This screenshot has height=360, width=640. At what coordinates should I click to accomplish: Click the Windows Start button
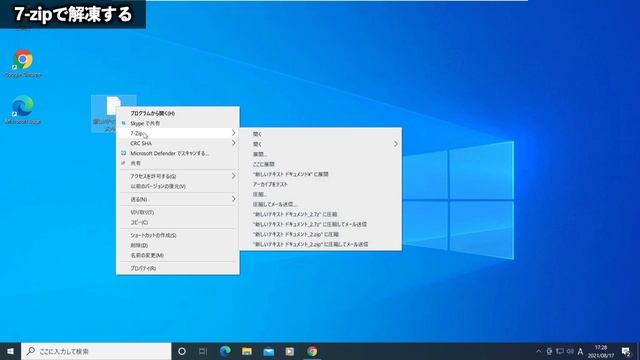pyautogui.click(x=10, y=351)
